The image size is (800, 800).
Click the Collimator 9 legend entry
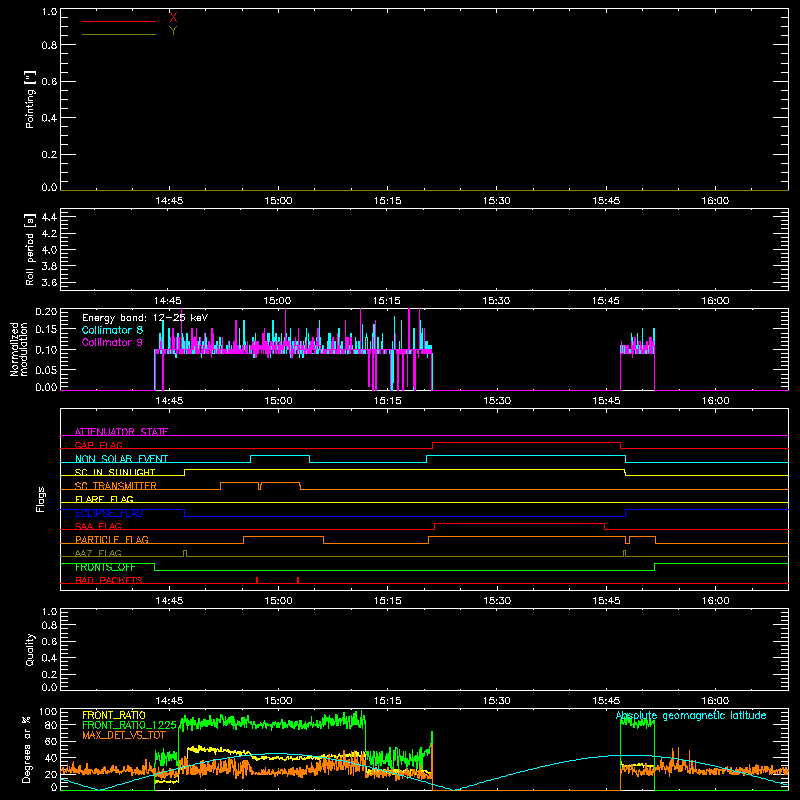point(112,342)
